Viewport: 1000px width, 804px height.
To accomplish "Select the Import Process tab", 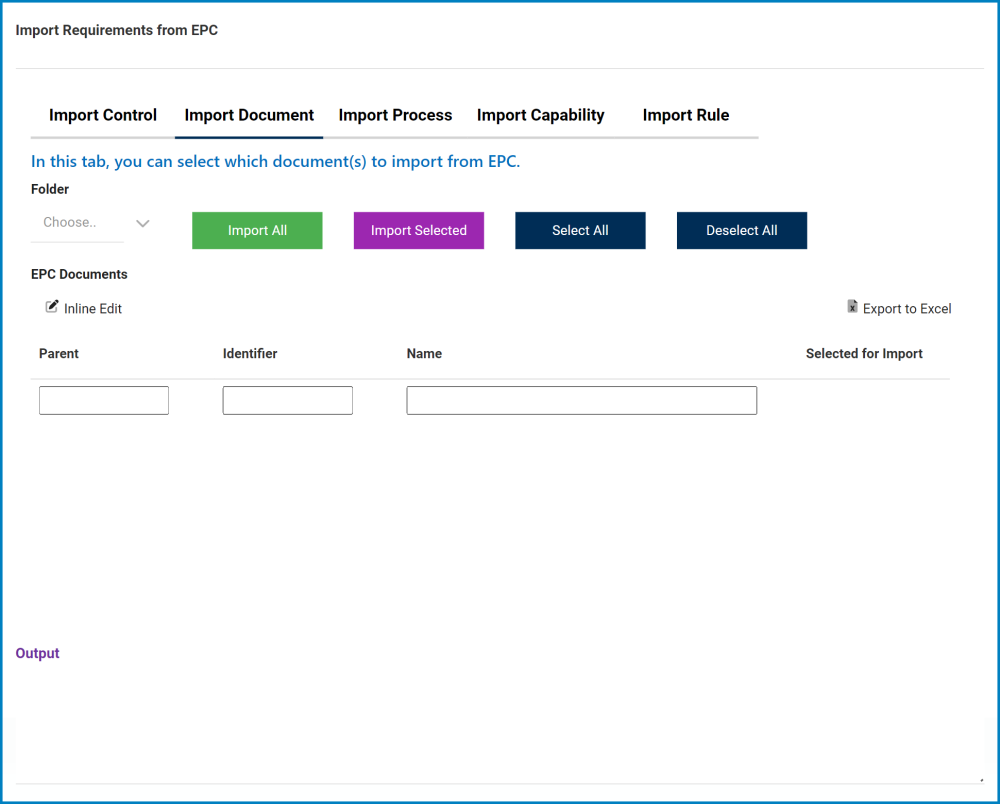I will click(x=395, y=115).
